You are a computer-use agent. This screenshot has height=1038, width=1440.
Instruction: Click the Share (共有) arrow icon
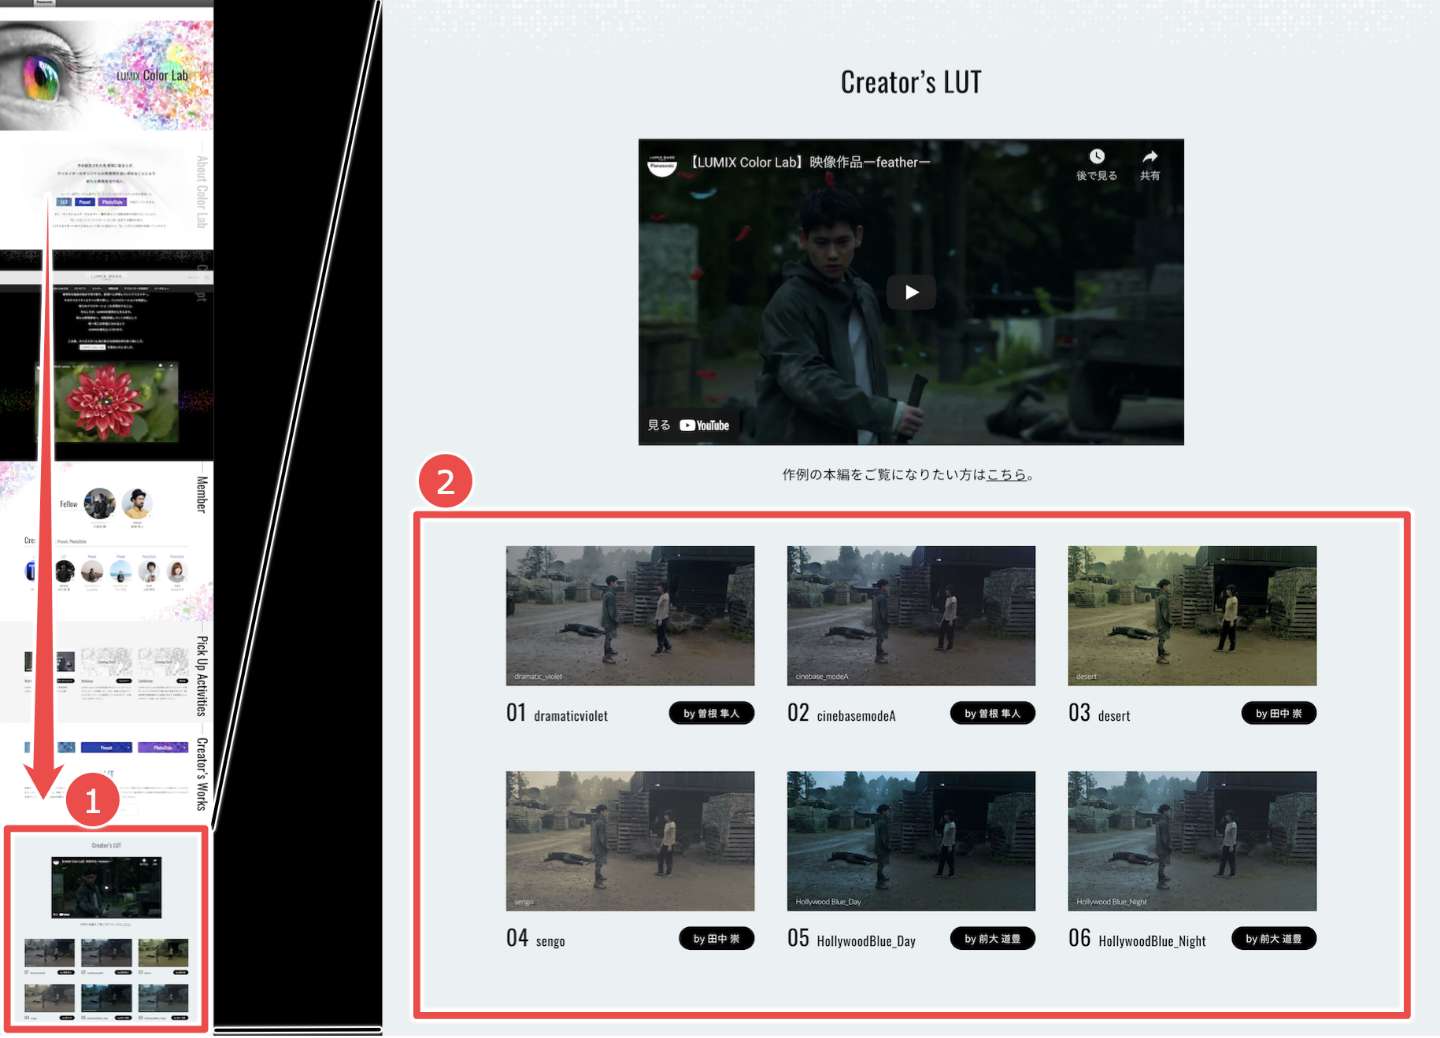click(x=1150, y=156)
